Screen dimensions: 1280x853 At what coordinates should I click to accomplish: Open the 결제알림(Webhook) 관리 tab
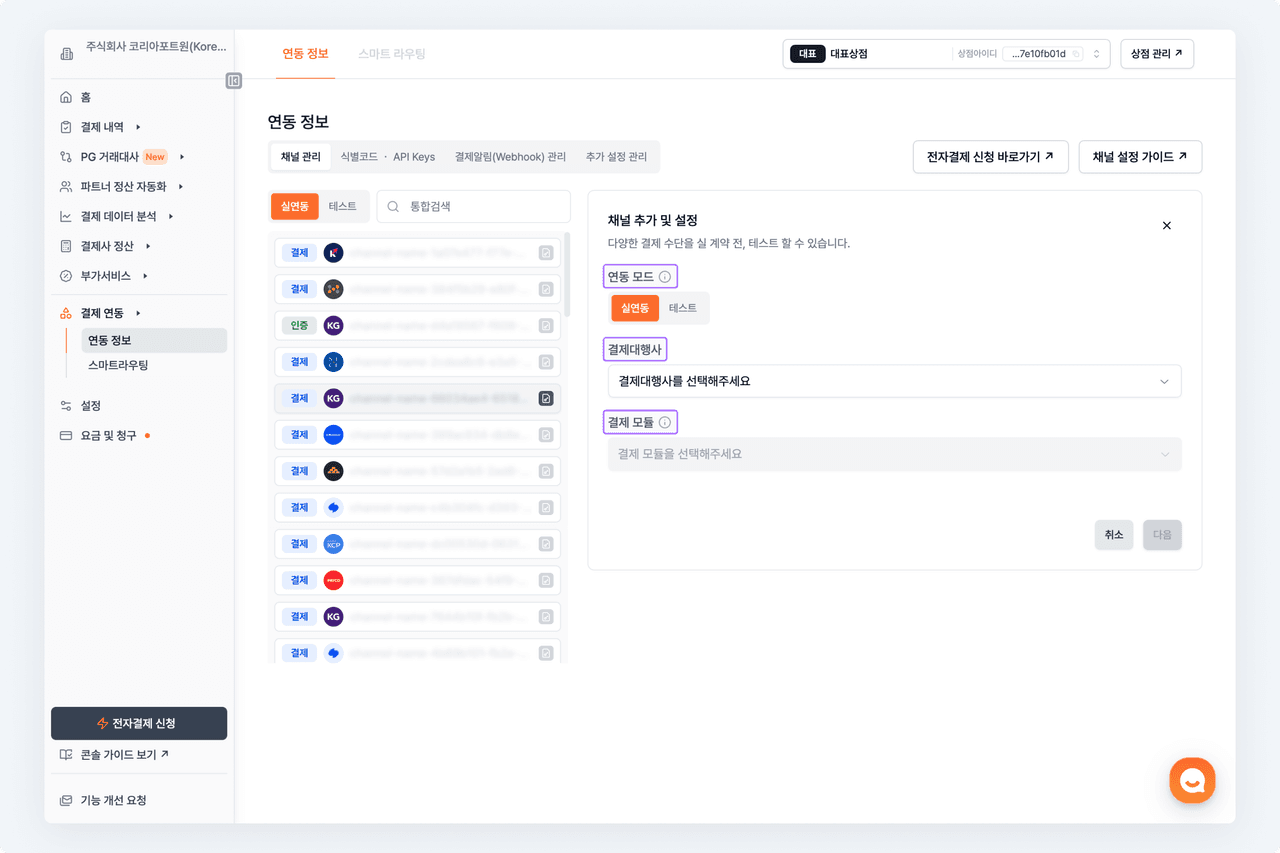click(510, 157)
